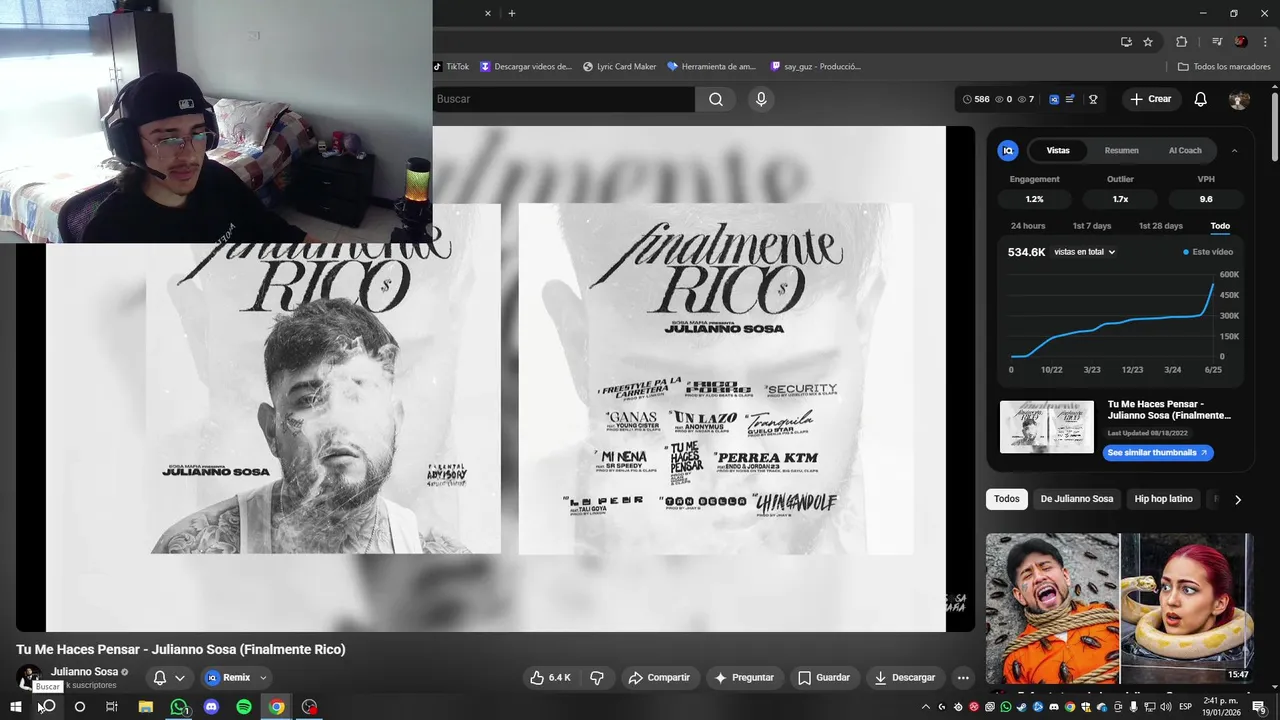Select the 24 hours time range
1280x720 pixels.
[x=1028, y=226]
